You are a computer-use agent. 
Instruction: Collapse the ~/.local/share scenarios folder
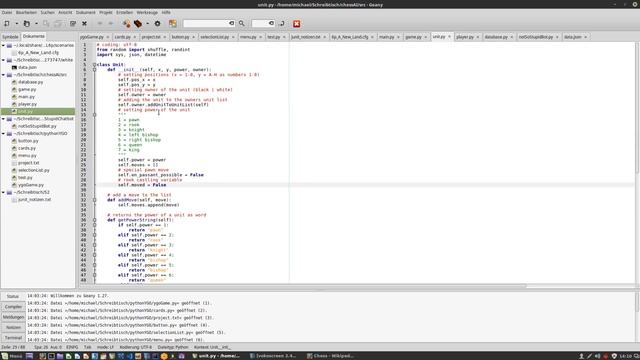(4, 45)
